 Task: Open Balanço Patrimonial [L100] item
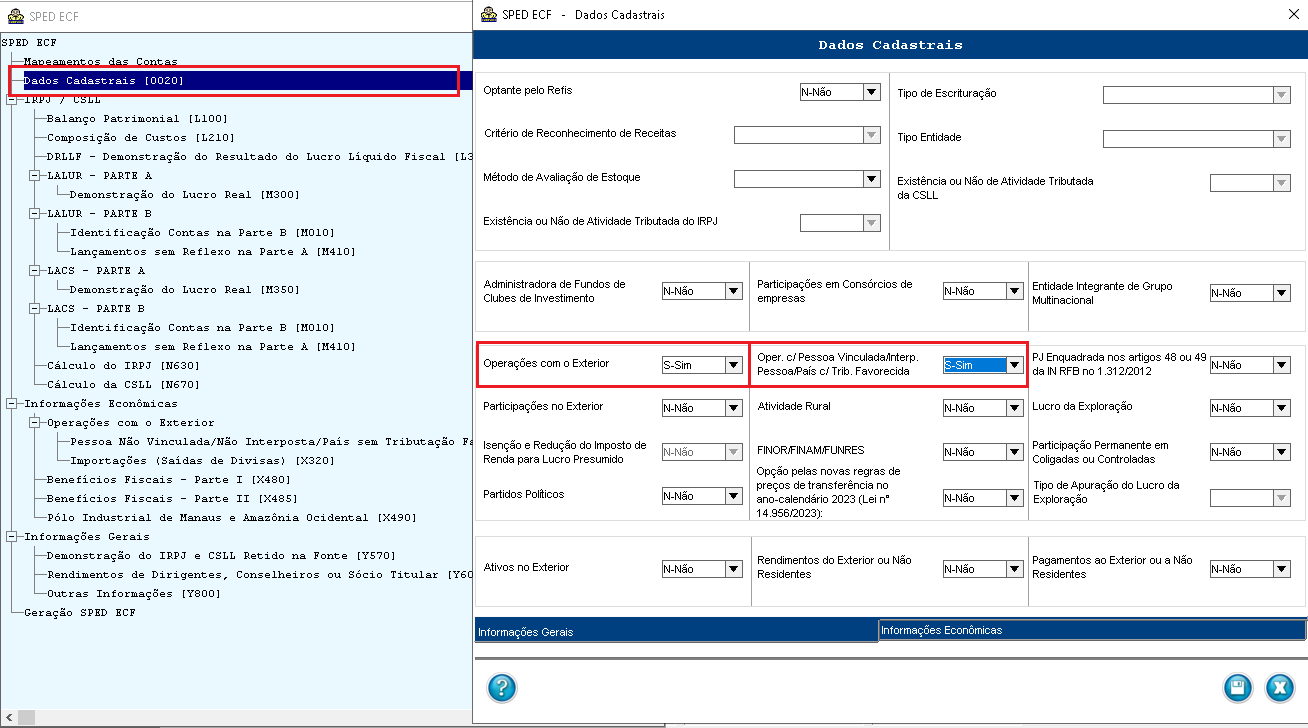tap(137, 118)
